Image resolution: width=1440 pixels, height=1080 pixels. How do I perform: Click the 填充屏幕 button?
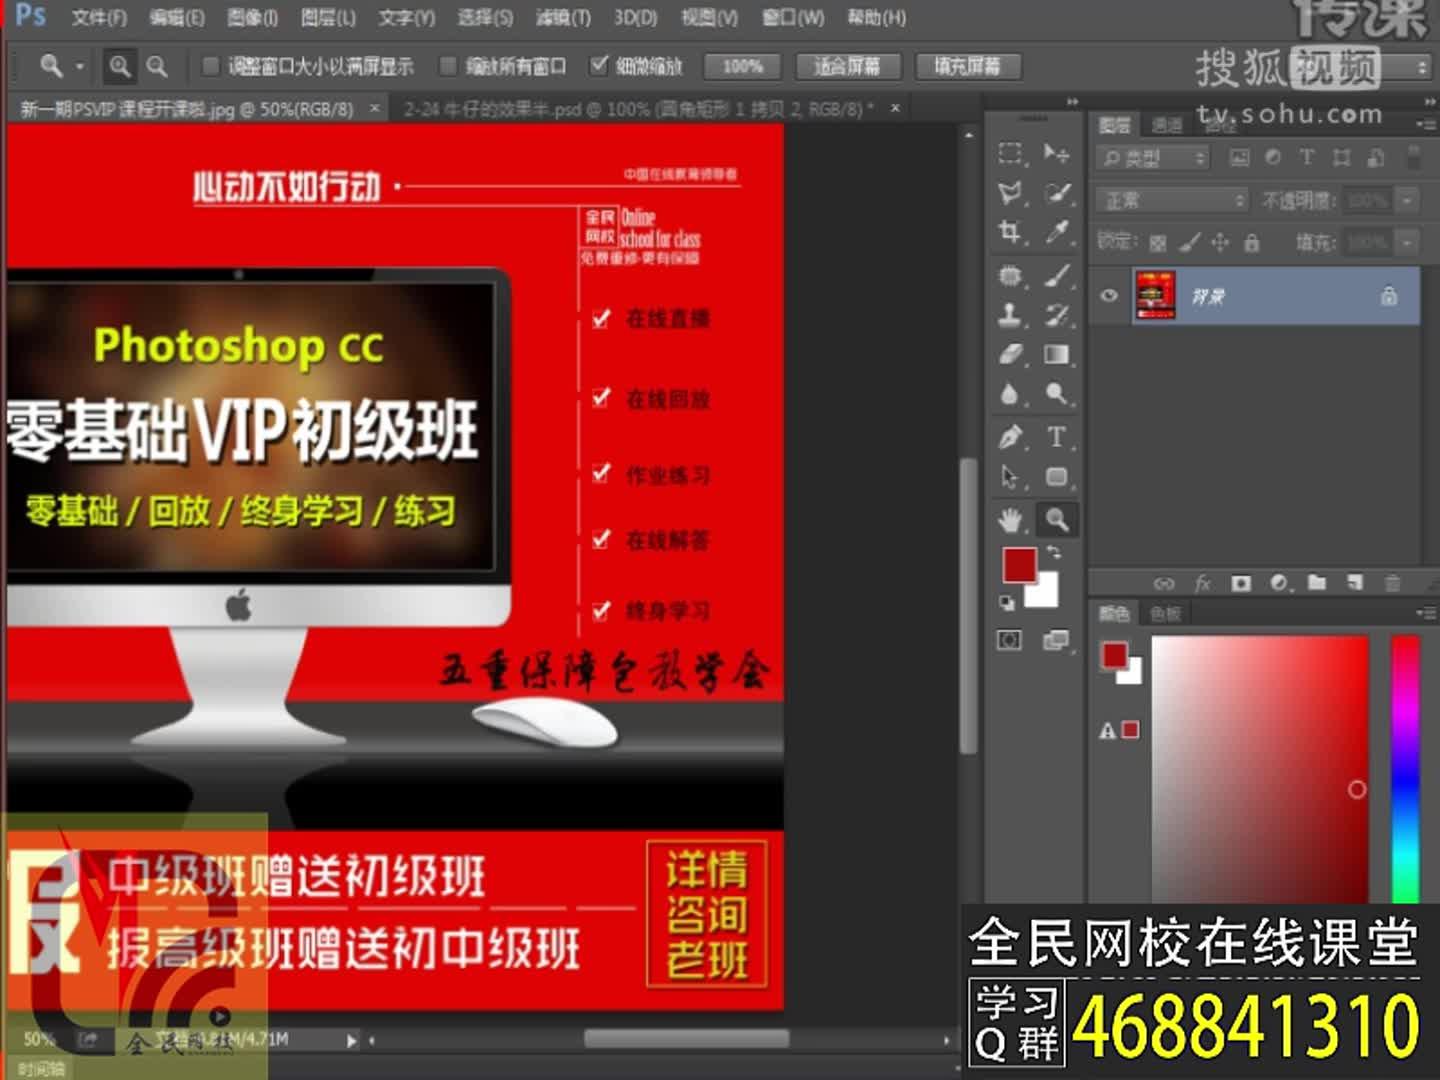point(966,66)
